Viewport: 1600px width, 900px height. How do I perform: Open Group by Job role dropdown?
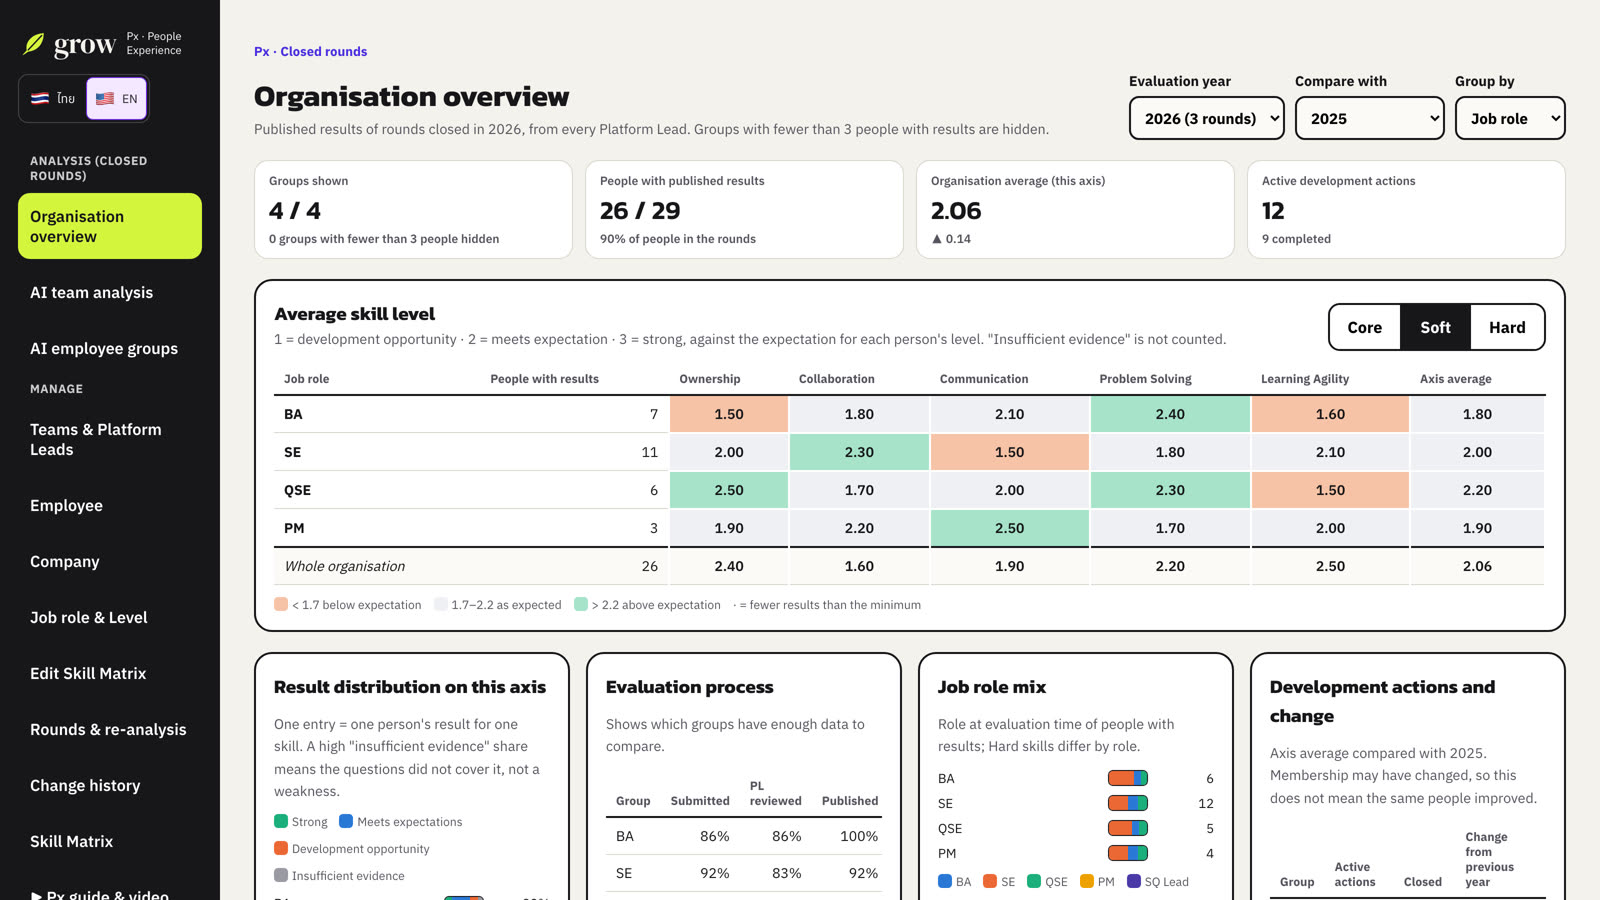[1510, 118]
